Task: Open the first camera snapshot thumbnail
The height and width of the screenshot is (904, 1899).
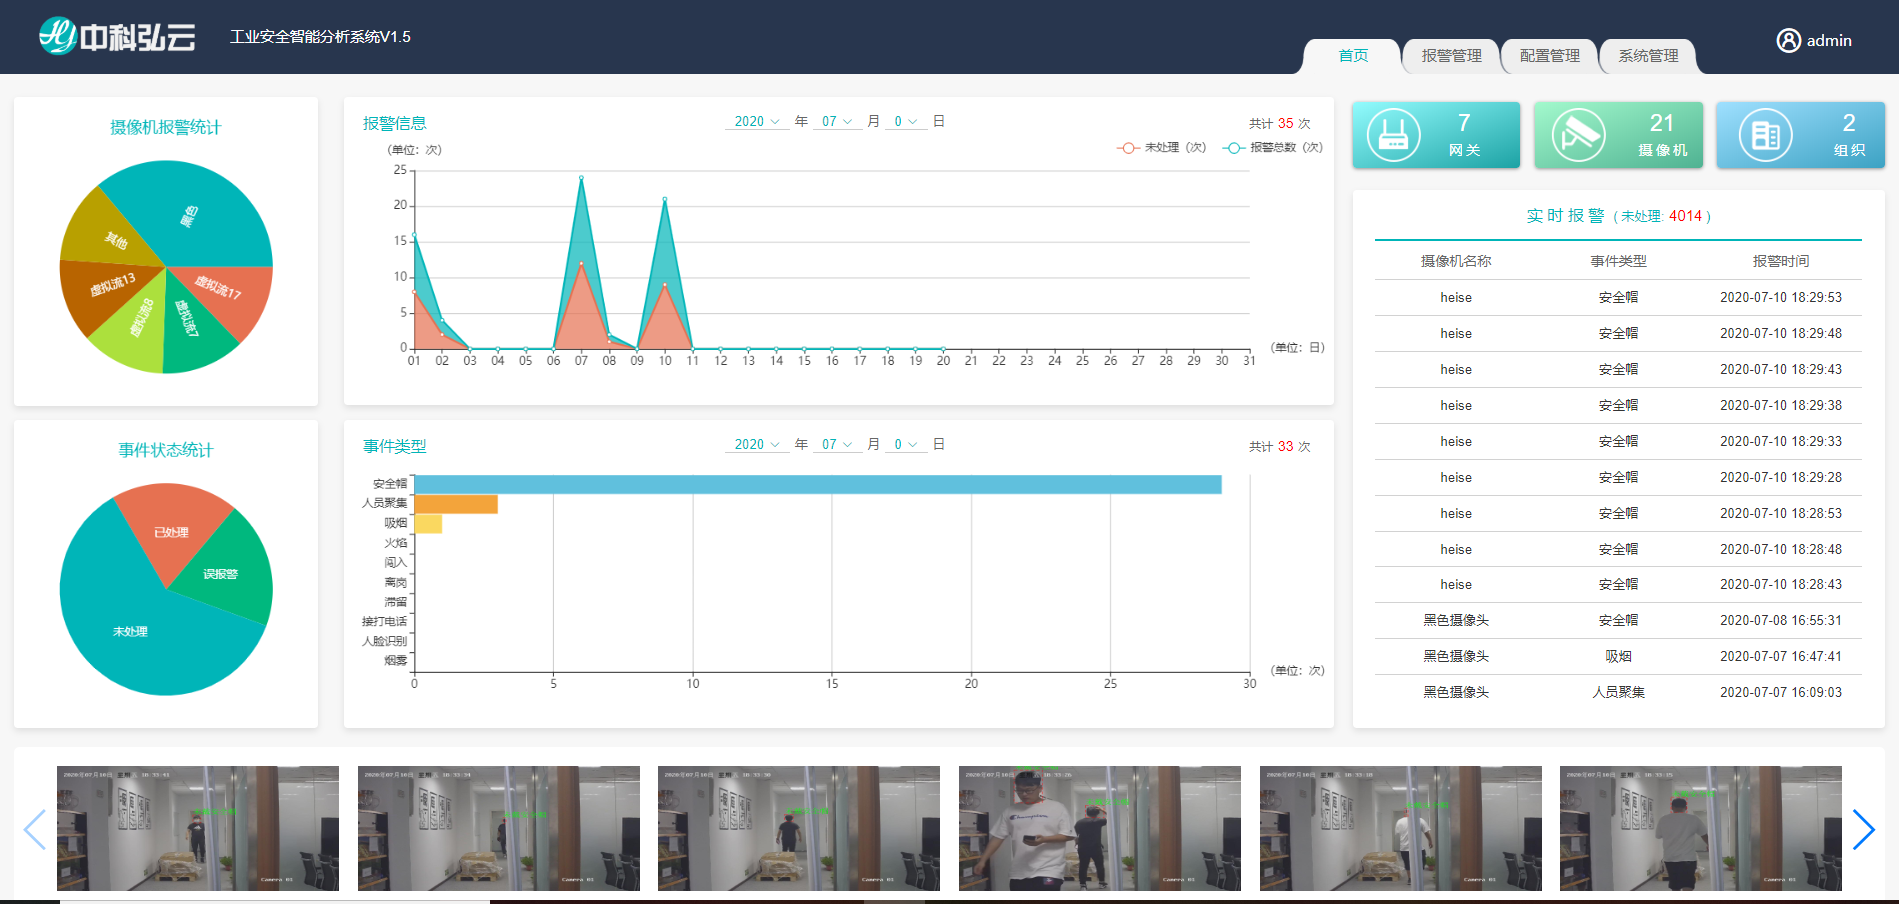Action: tap(198, 828)
